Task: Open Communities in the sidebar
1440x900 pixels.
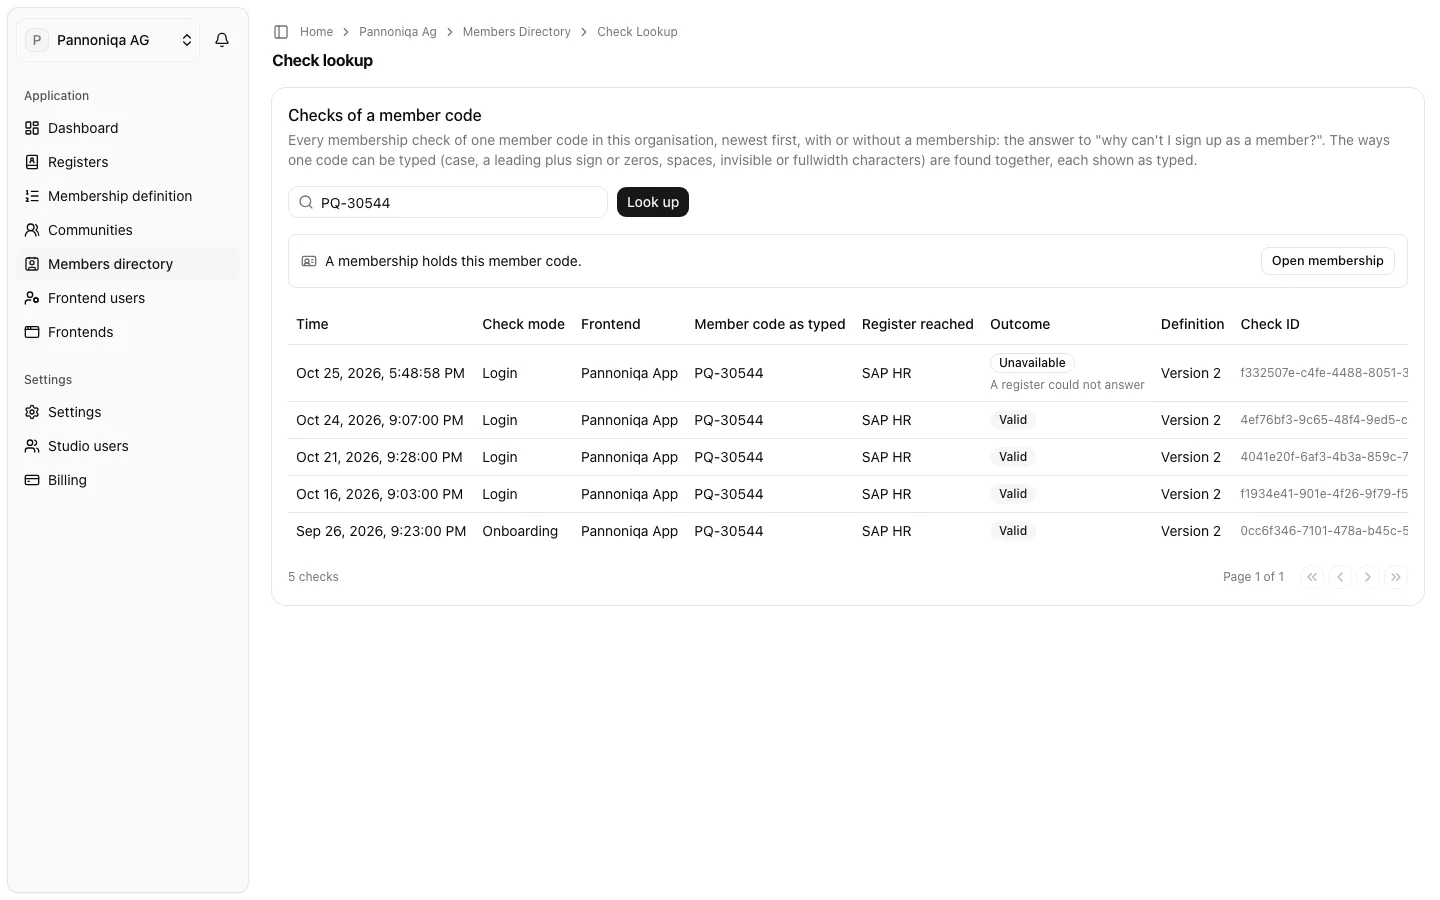Action: 128,230
